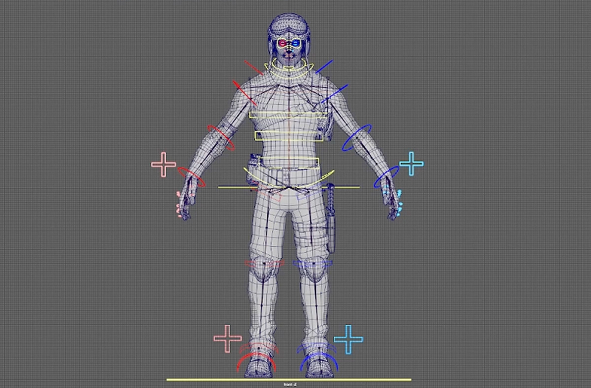Select the yellow chest rectangle controller
Screen dimensions: 591x388
288,115
